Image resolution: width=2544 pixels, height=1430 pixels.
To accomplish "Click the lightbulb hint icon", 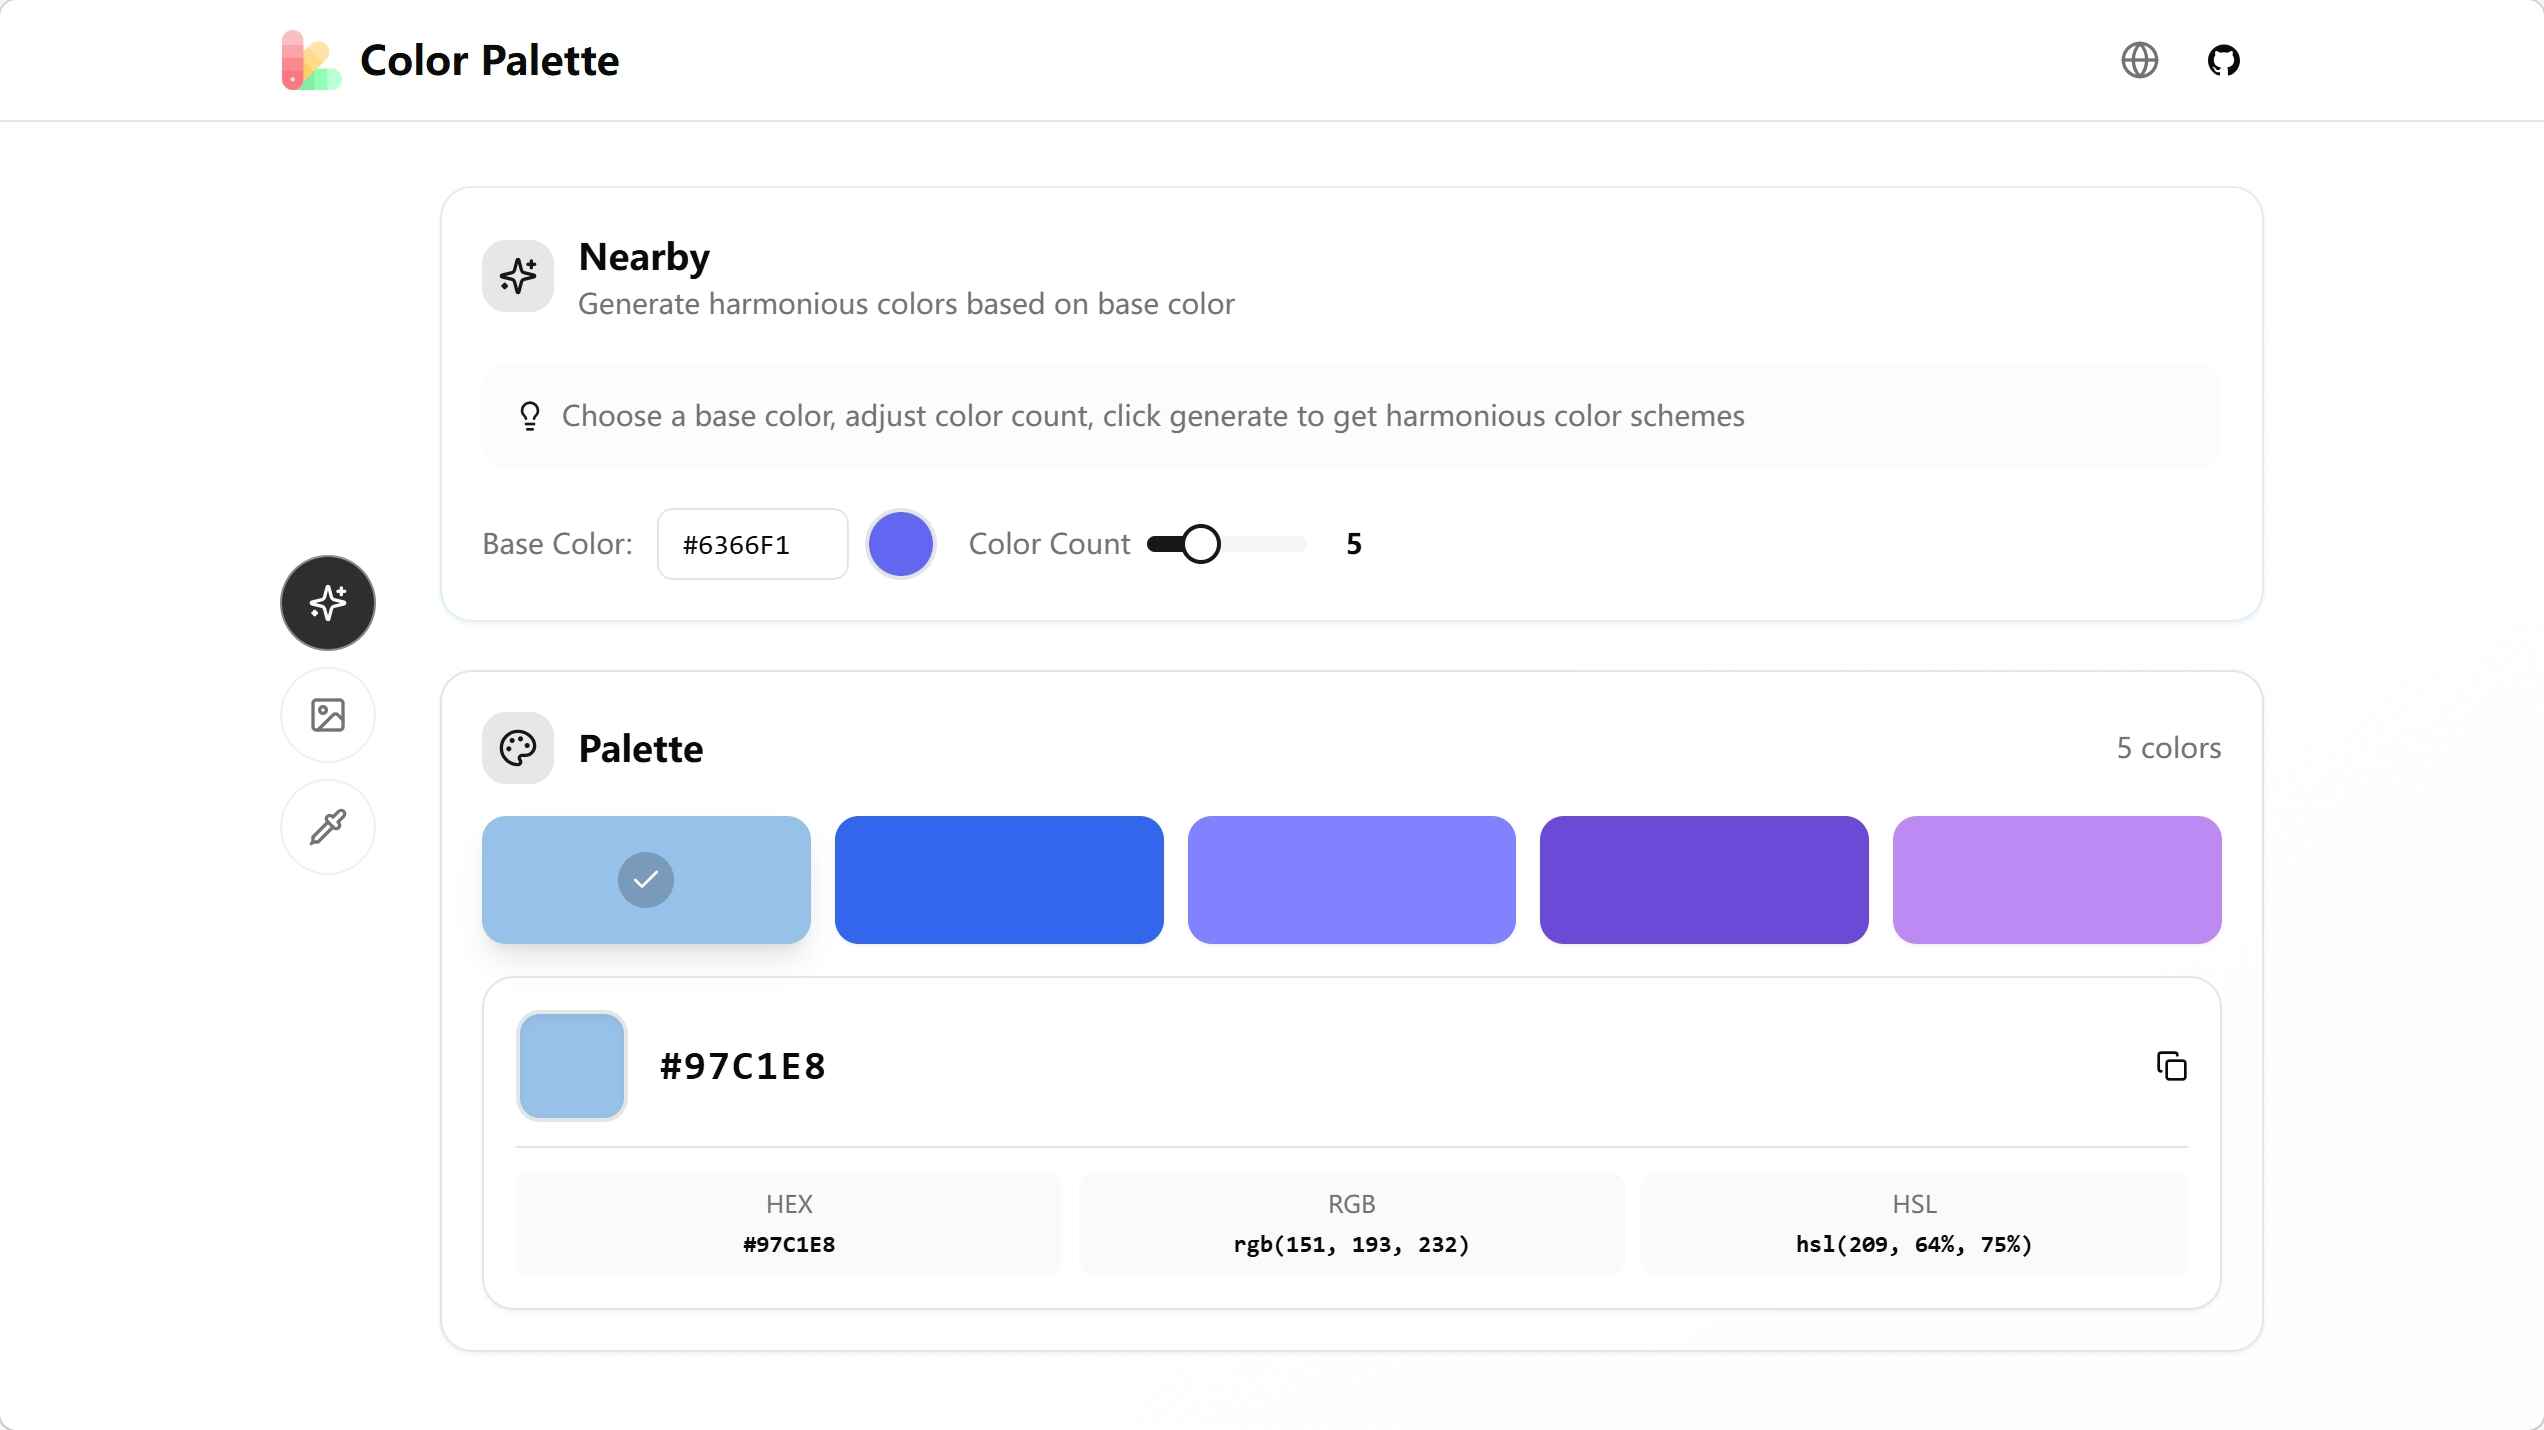I will [x=530, y=416].
